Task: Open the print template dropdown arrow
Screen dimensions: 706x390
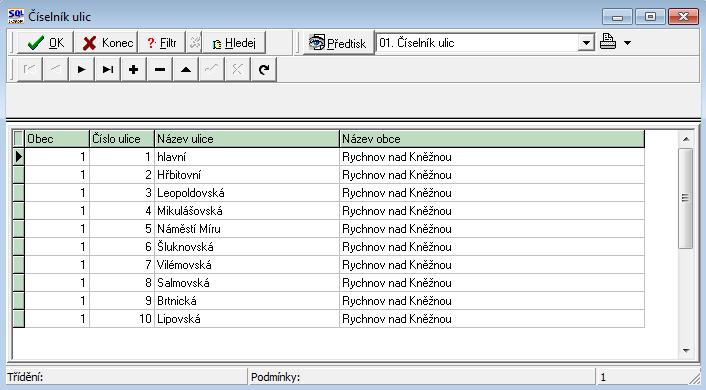Action: [586, 43]
